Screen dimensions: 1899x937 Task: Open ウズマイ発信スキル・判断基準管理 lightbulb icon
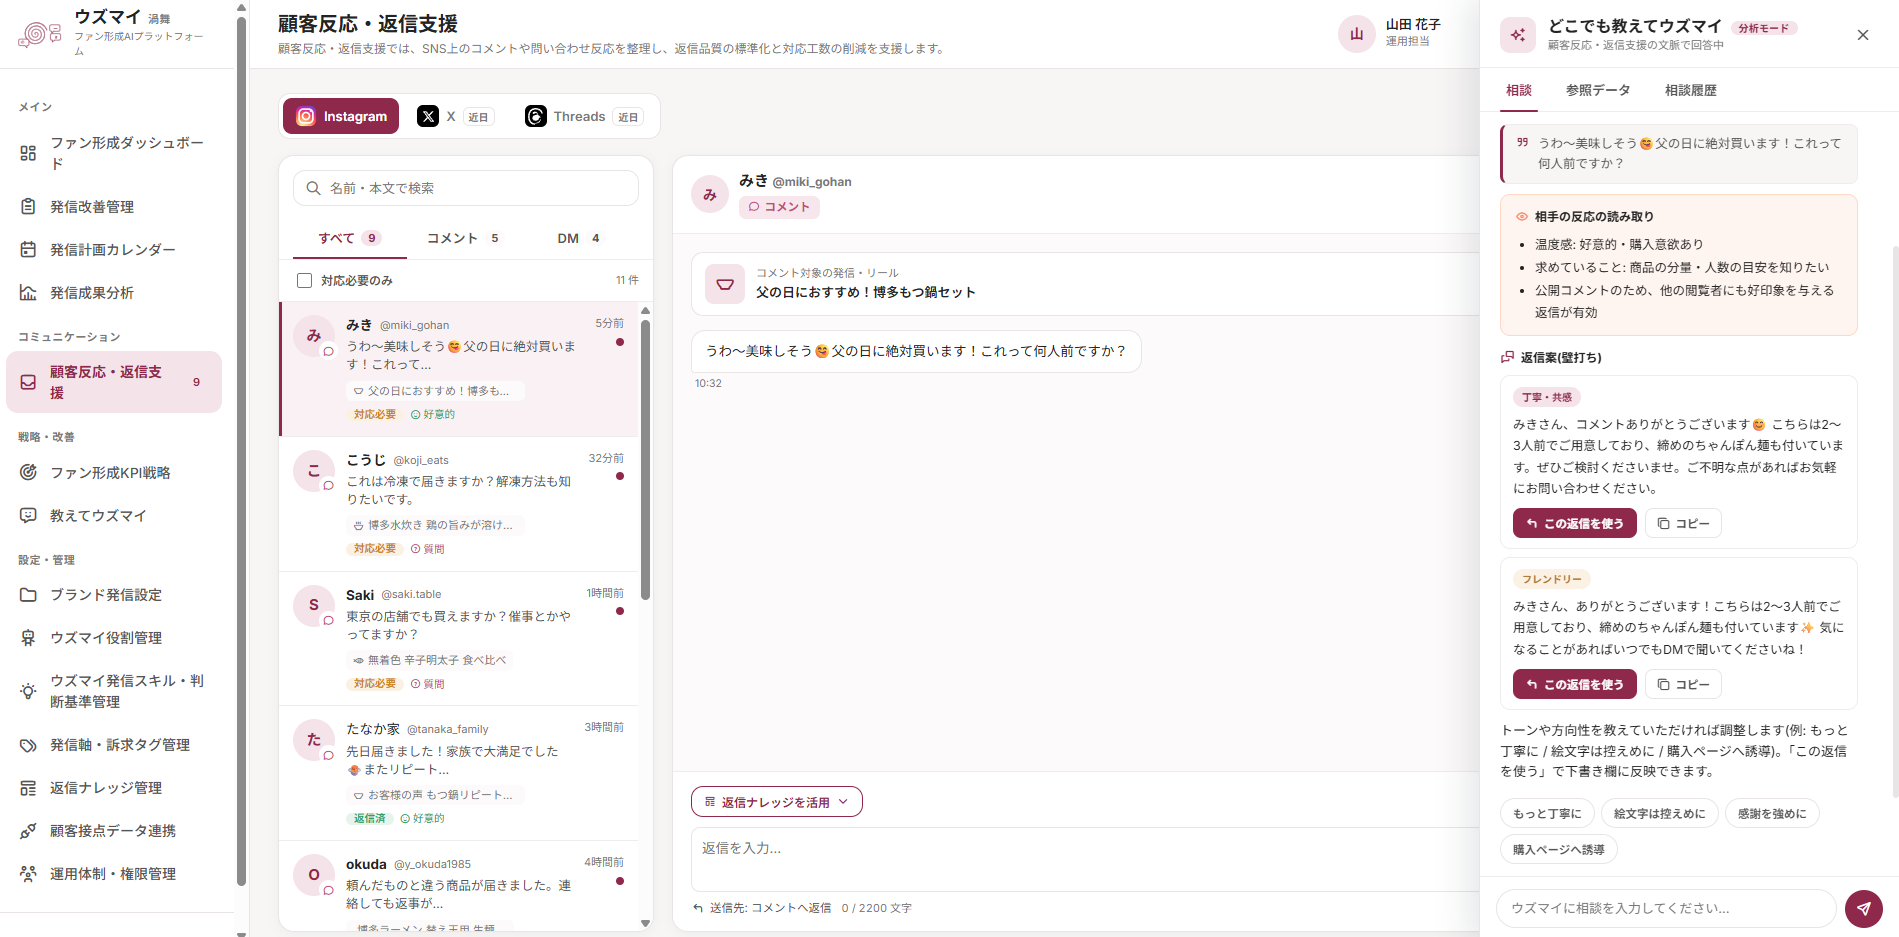(x=28, y=691)
